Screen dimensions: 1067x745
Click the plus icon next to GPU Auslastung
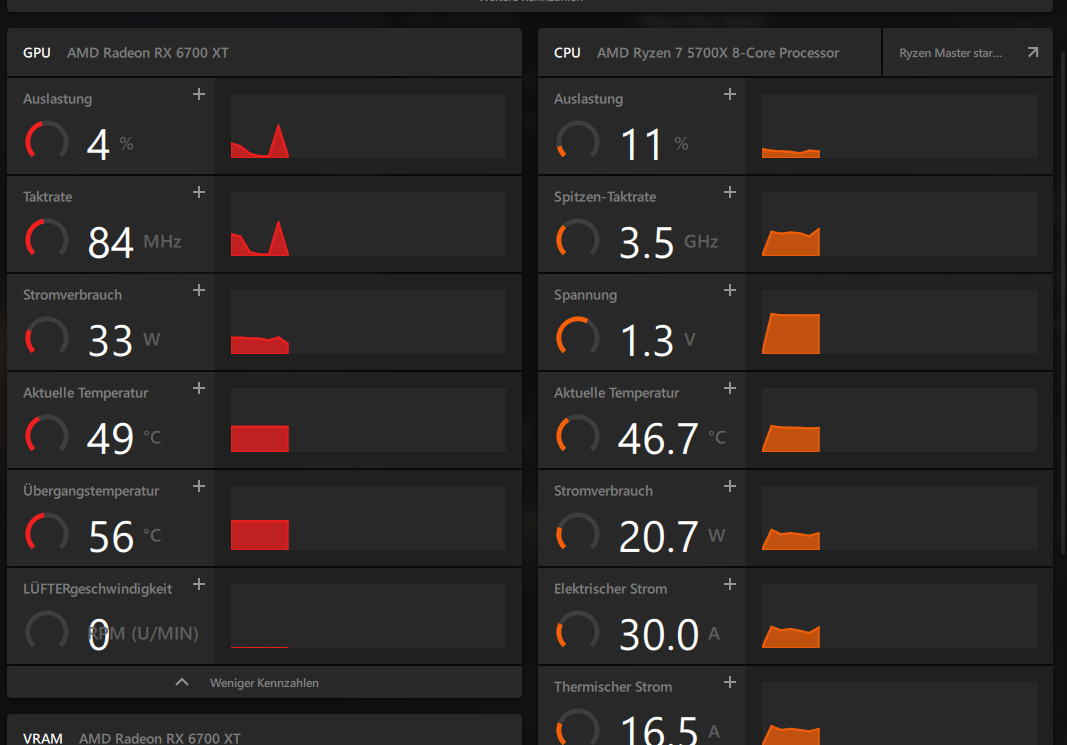[x=199, y=94]
